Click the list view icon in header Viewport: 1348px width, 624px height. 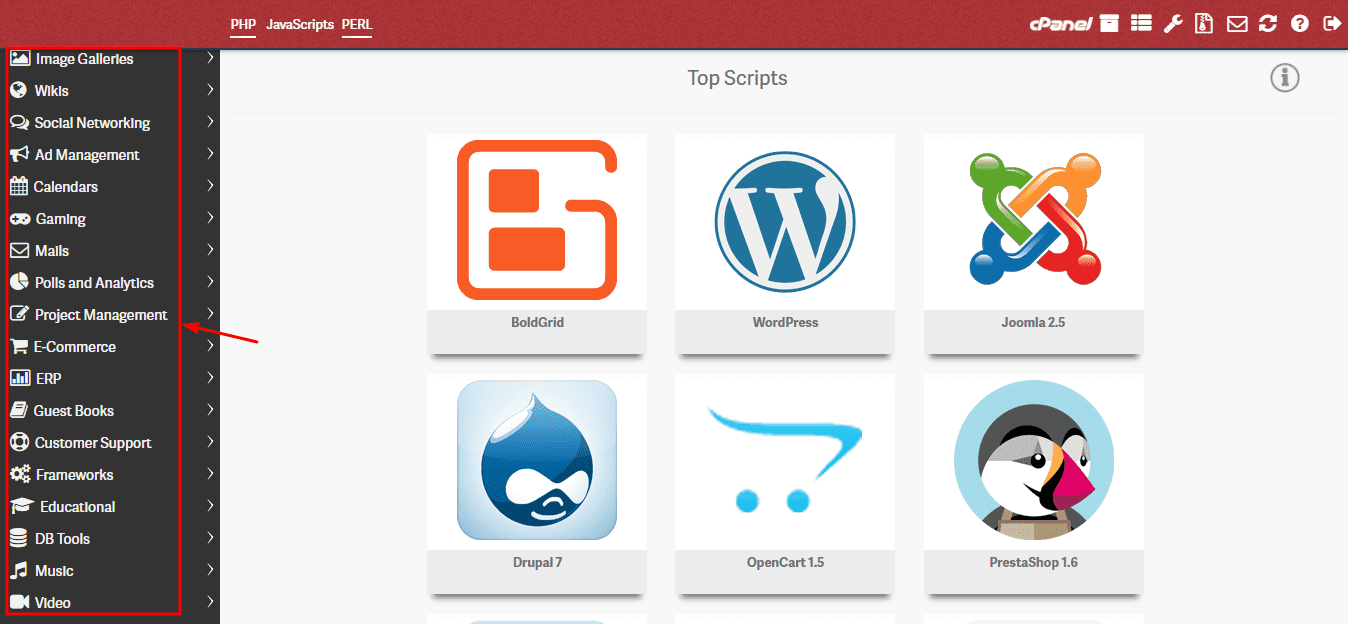(x=1141, y=24)
